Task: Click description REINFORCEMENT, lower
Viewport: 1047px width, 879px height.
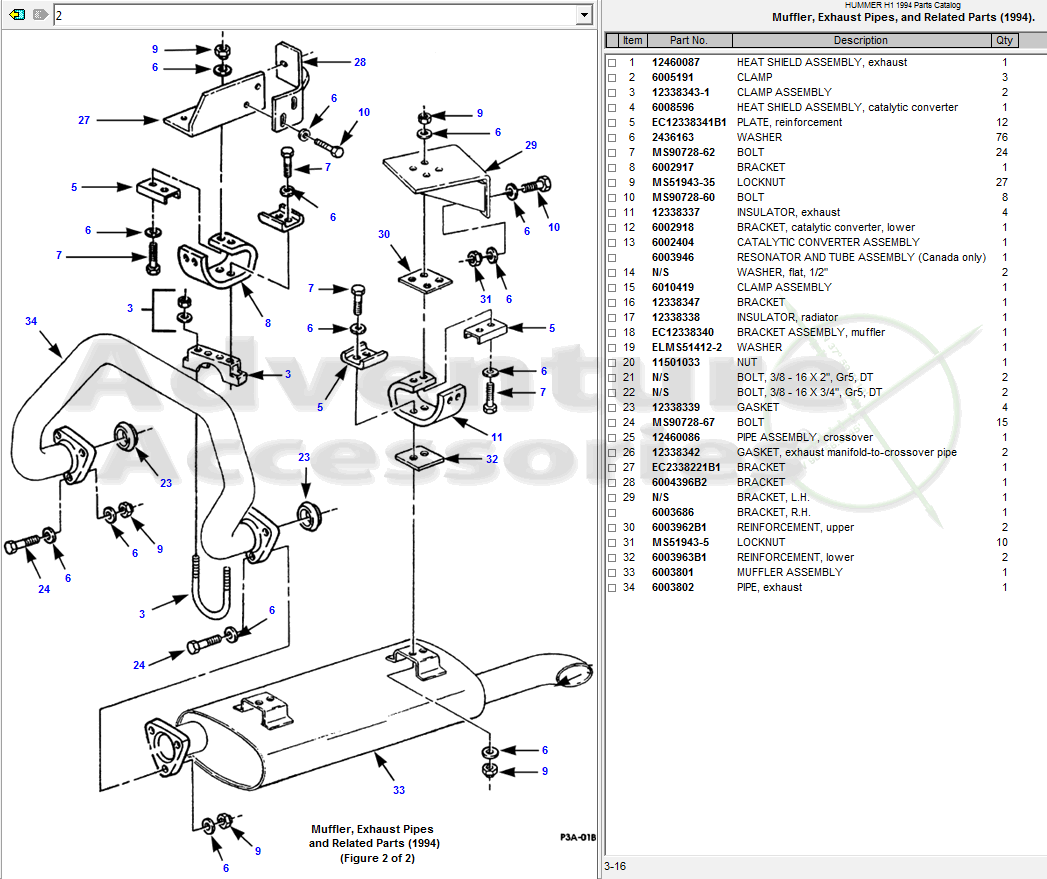Action: [795, 557]
